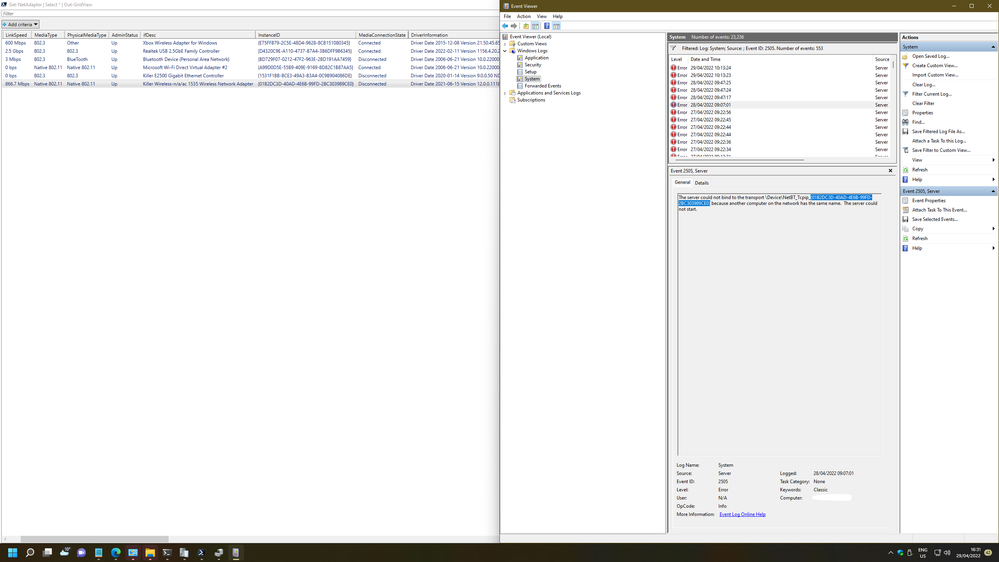The height and width of the screenshot is (562, 999).
Task: Click Save Filter to Custom View icon
Action: point(905,150)
